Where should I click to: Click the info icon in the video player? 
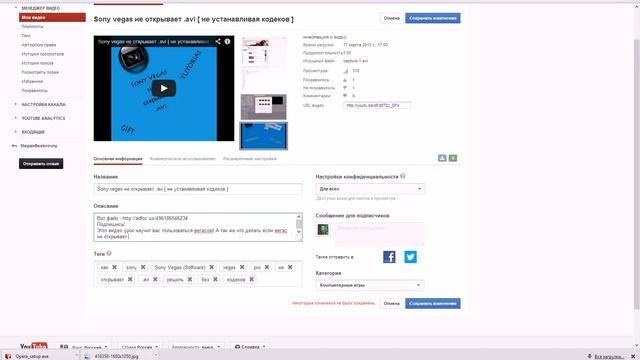[x=227, y=41]
